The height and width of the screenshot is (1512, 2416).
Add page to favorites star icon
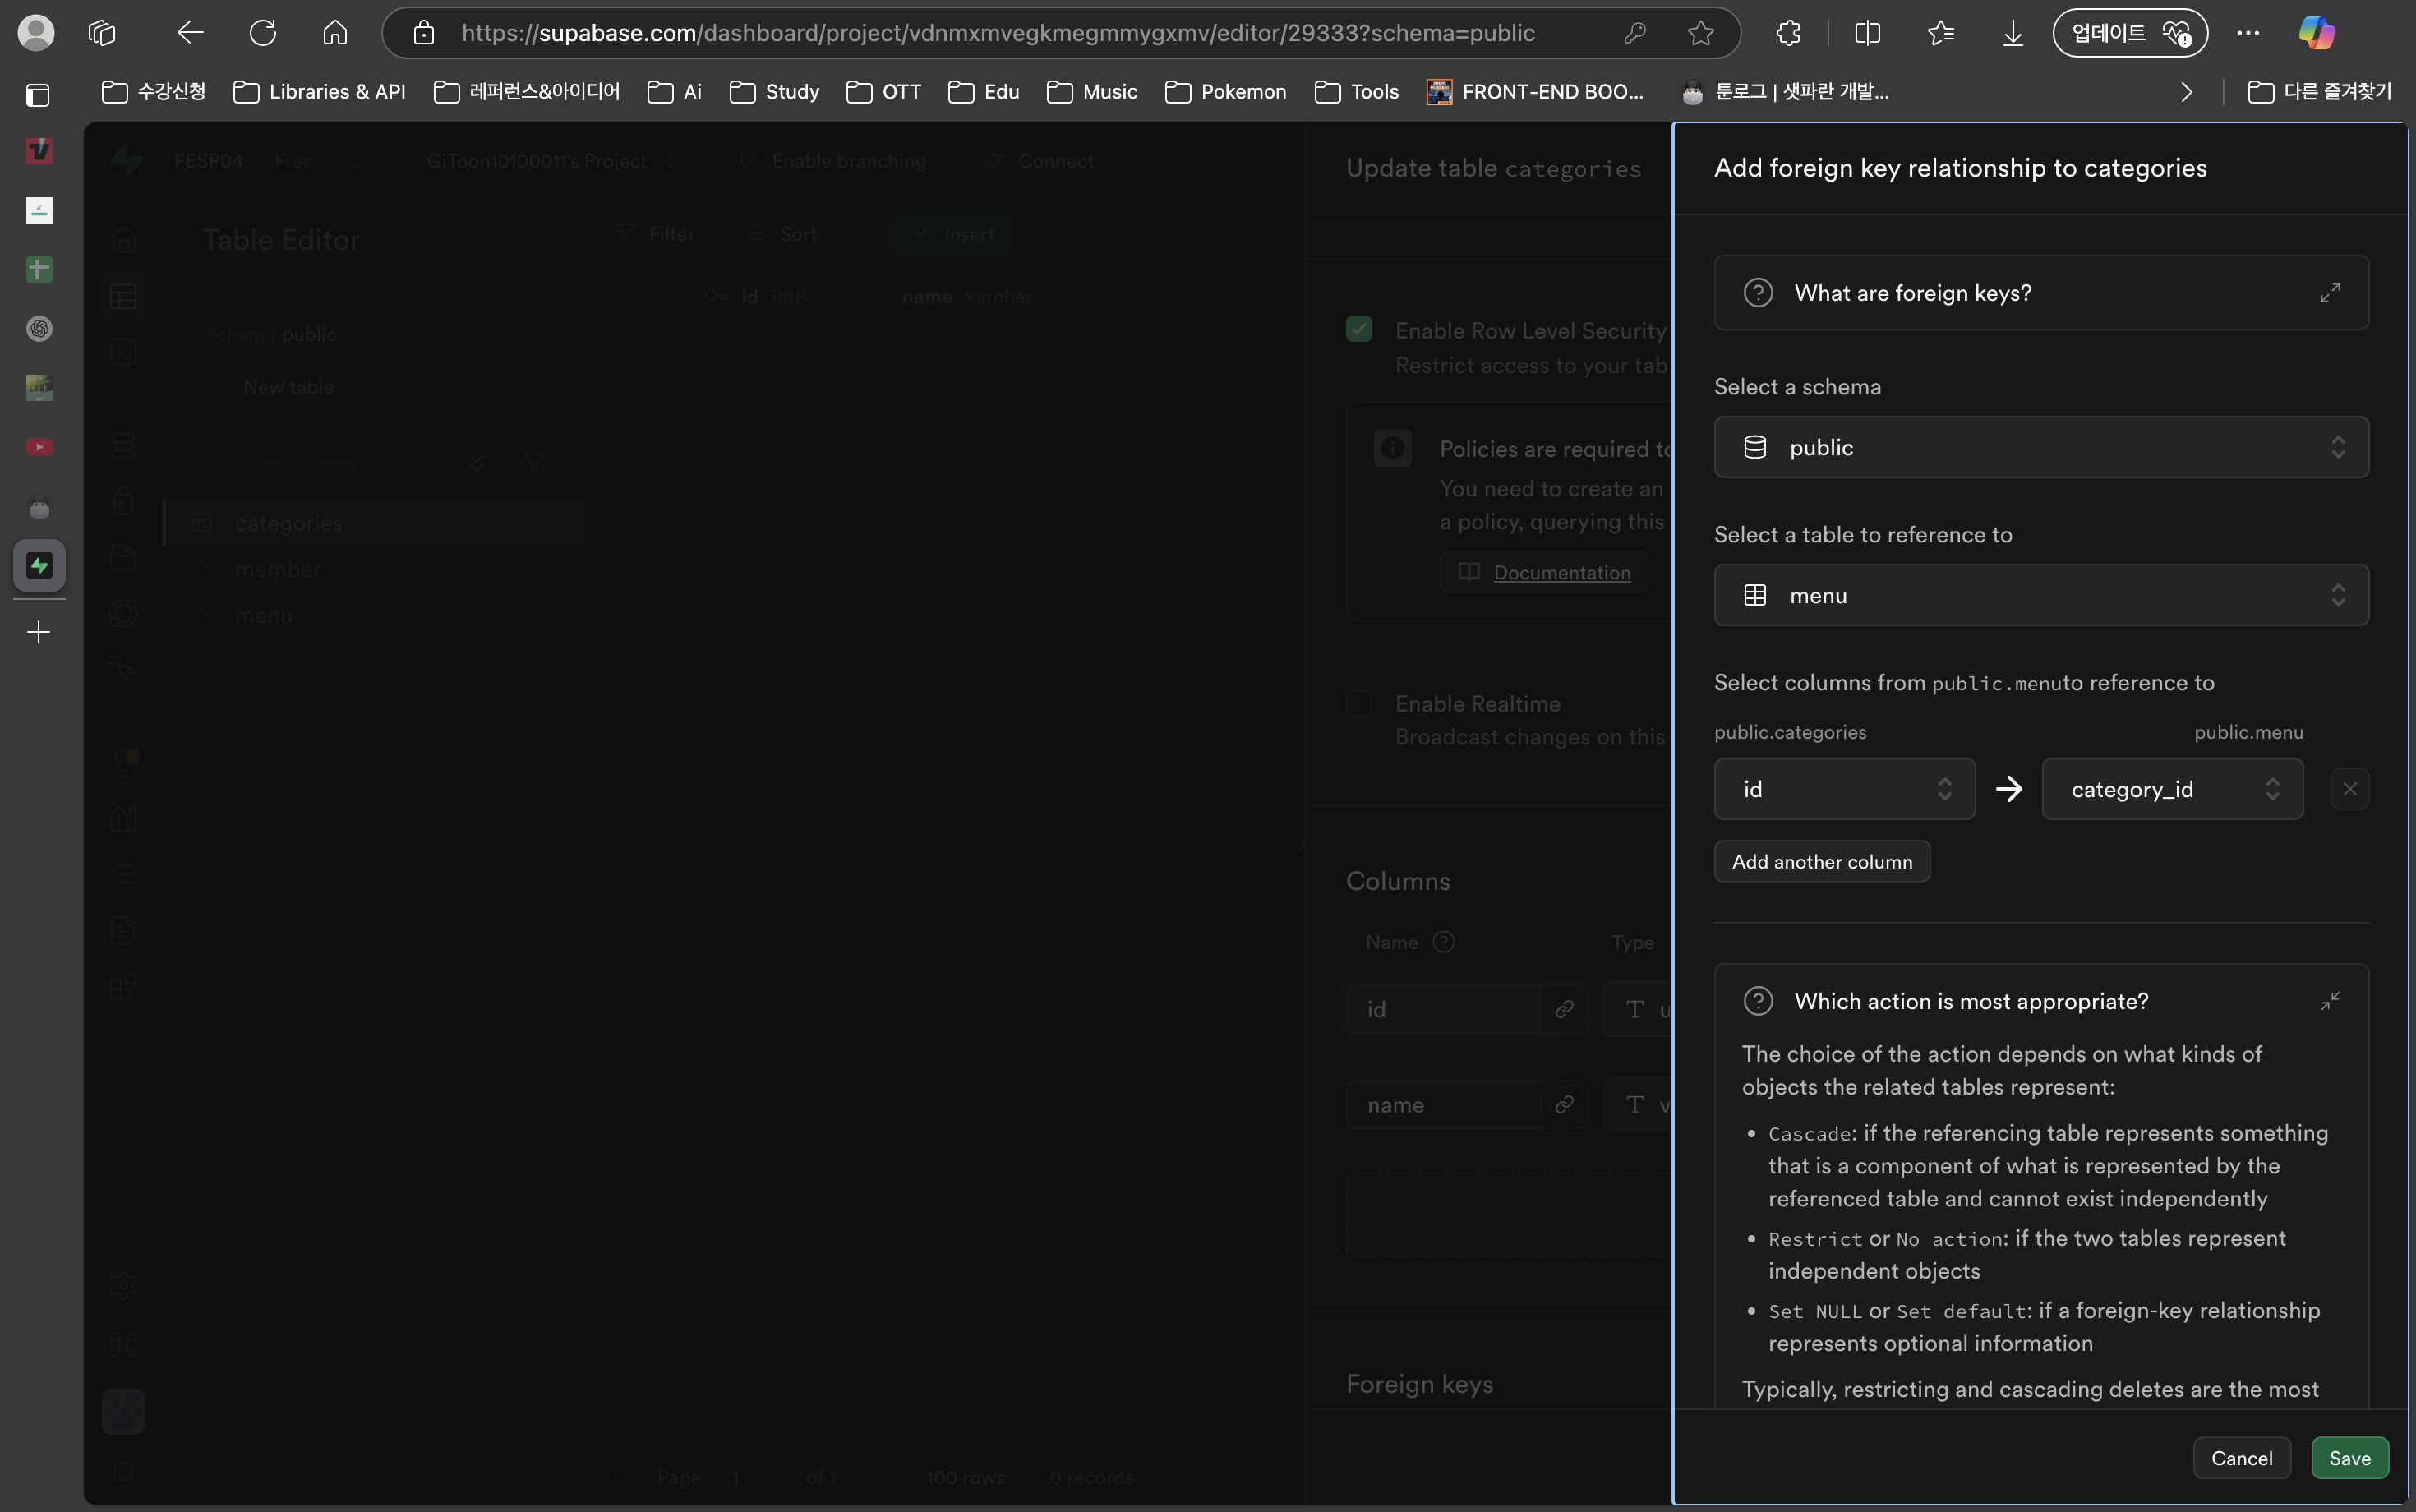click(x=1701, y=33)
